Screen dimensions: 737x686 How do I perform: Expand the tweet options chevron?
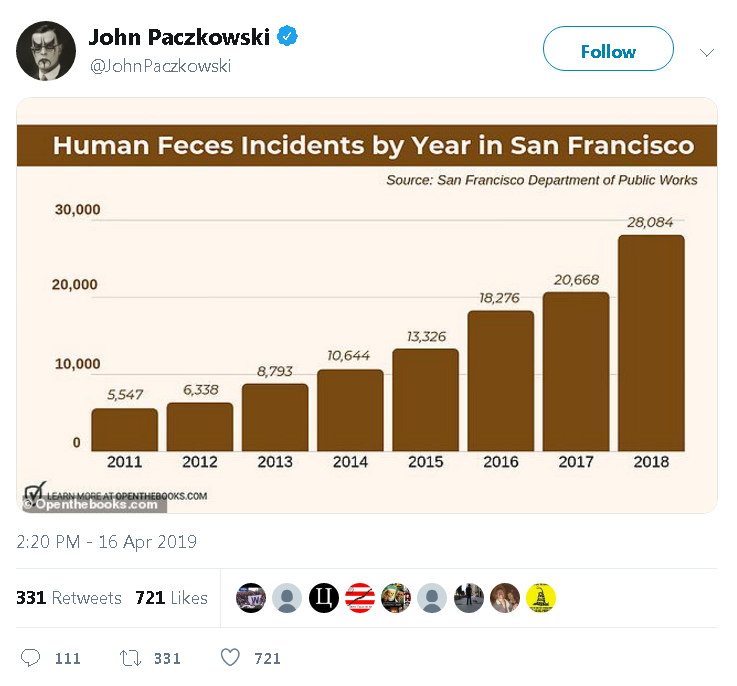[x=706, y=51]
